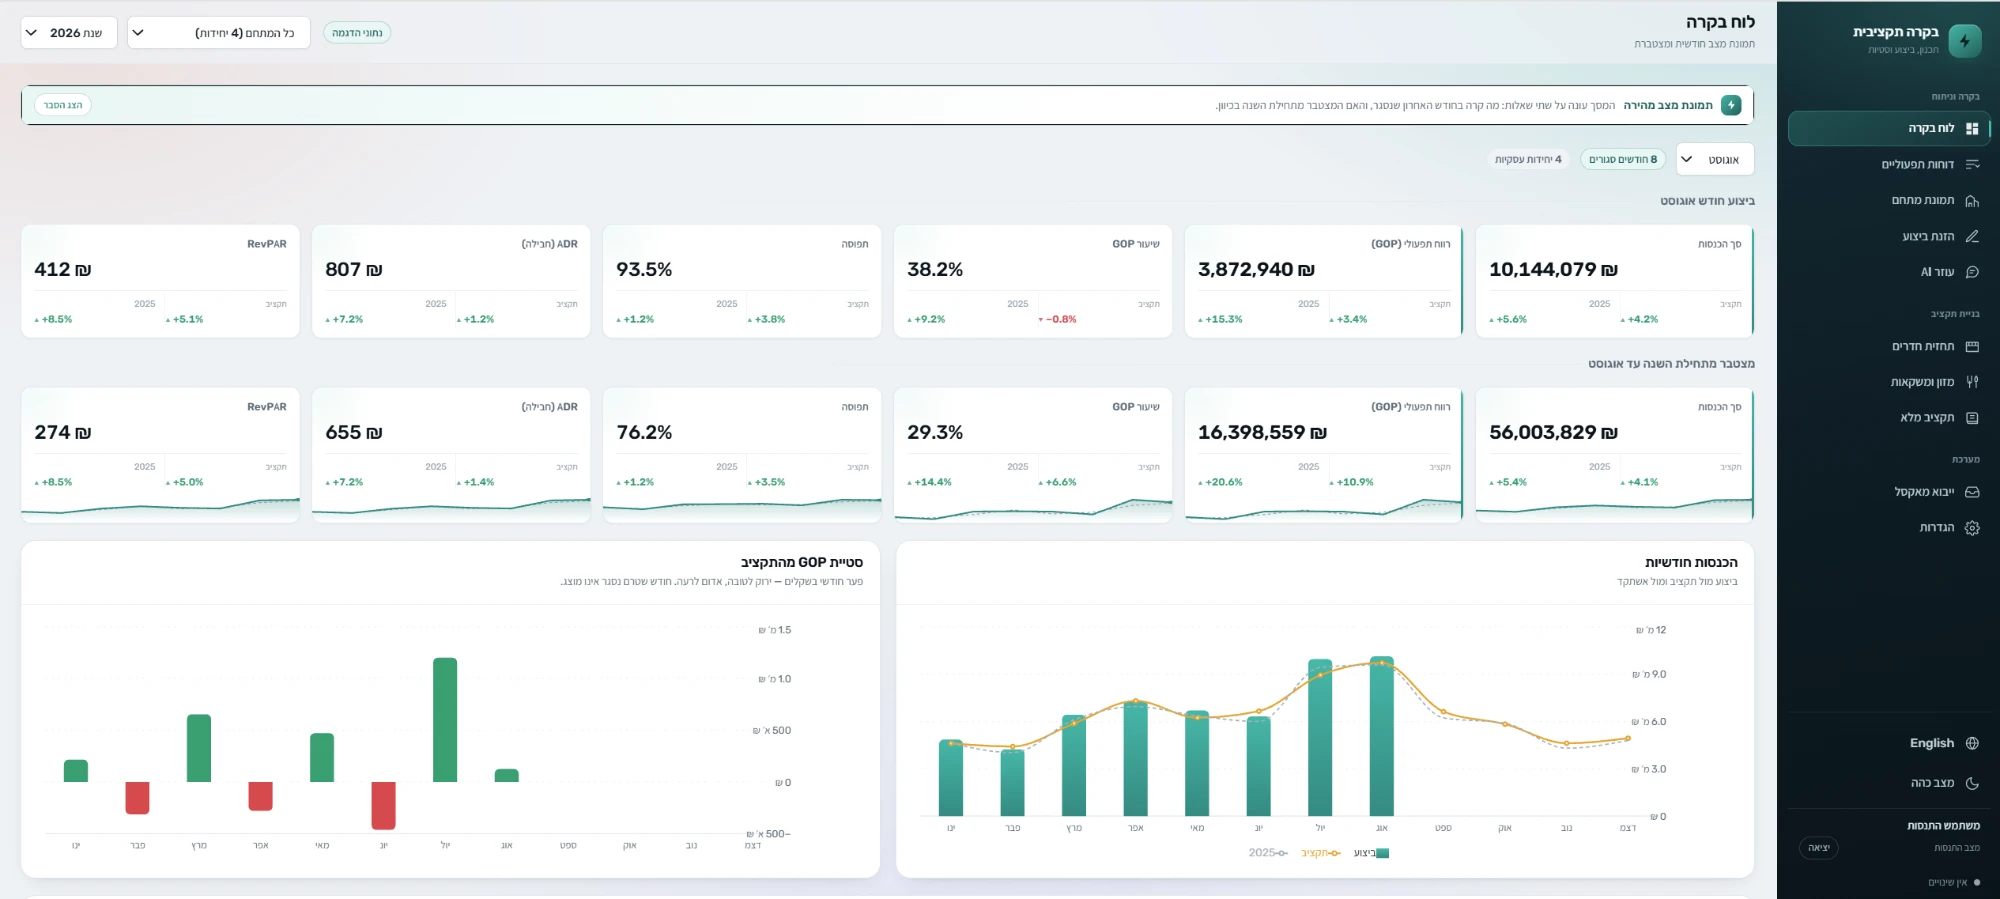Navigate to תקציב מלא in the sidebar
Viewport: 2000px width, 899px height.
click(x=1888, y=418)
